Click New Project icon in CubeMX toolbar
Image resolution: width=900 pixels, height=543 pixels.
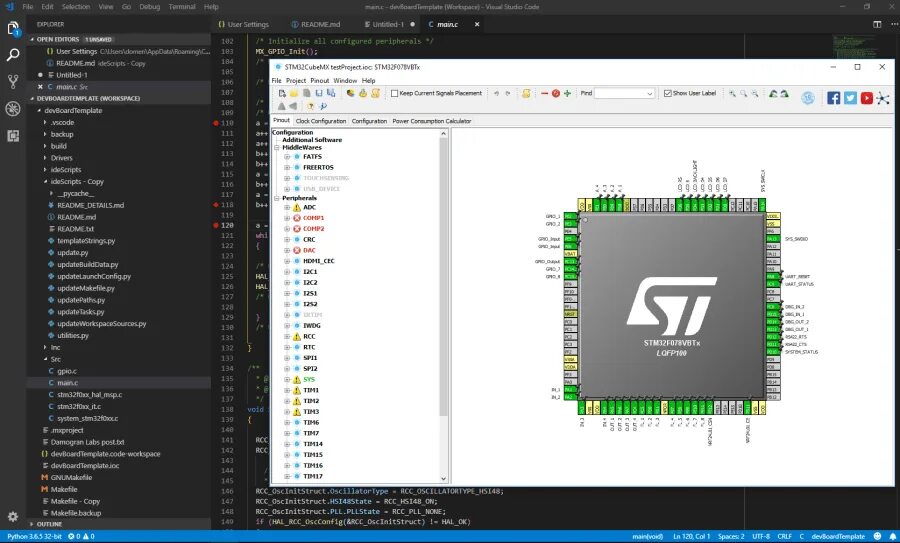282,93
